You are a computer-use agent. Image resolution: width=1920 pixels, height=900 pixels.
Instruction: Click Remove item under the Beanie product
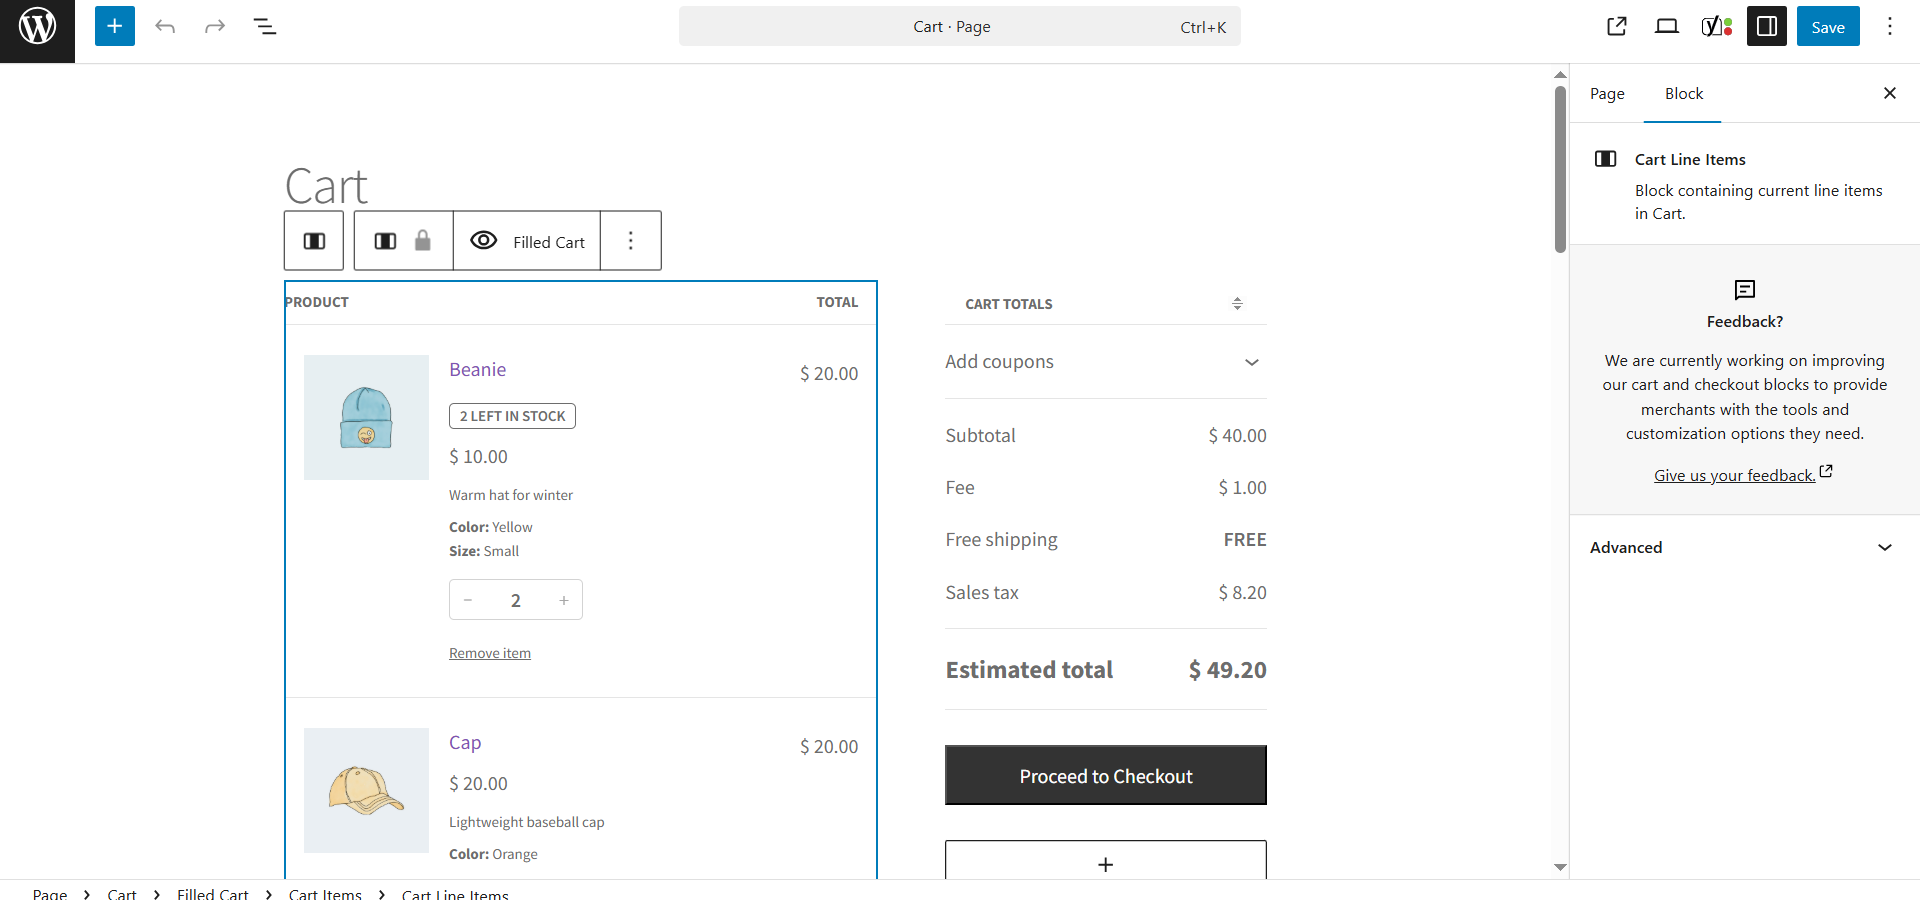coord(489,652)
